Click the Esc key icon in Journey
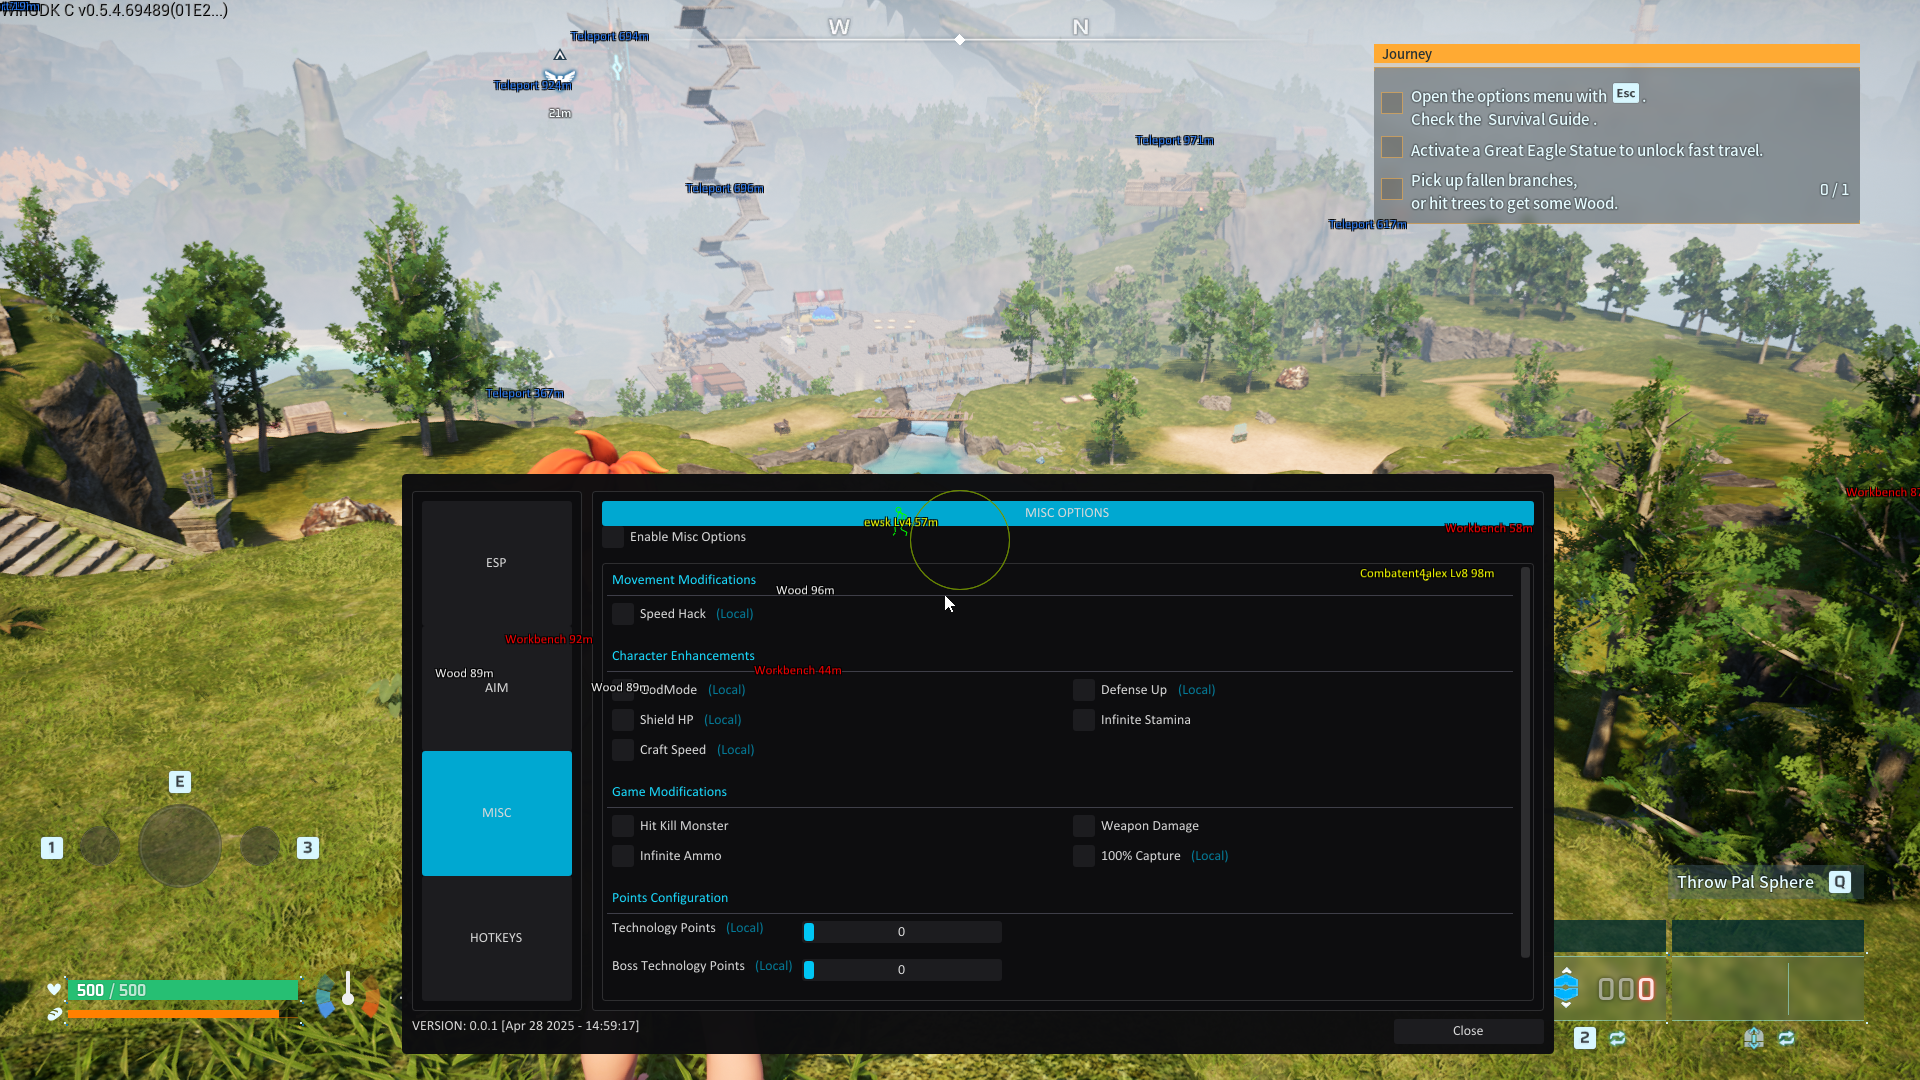 coord(1626,94)
